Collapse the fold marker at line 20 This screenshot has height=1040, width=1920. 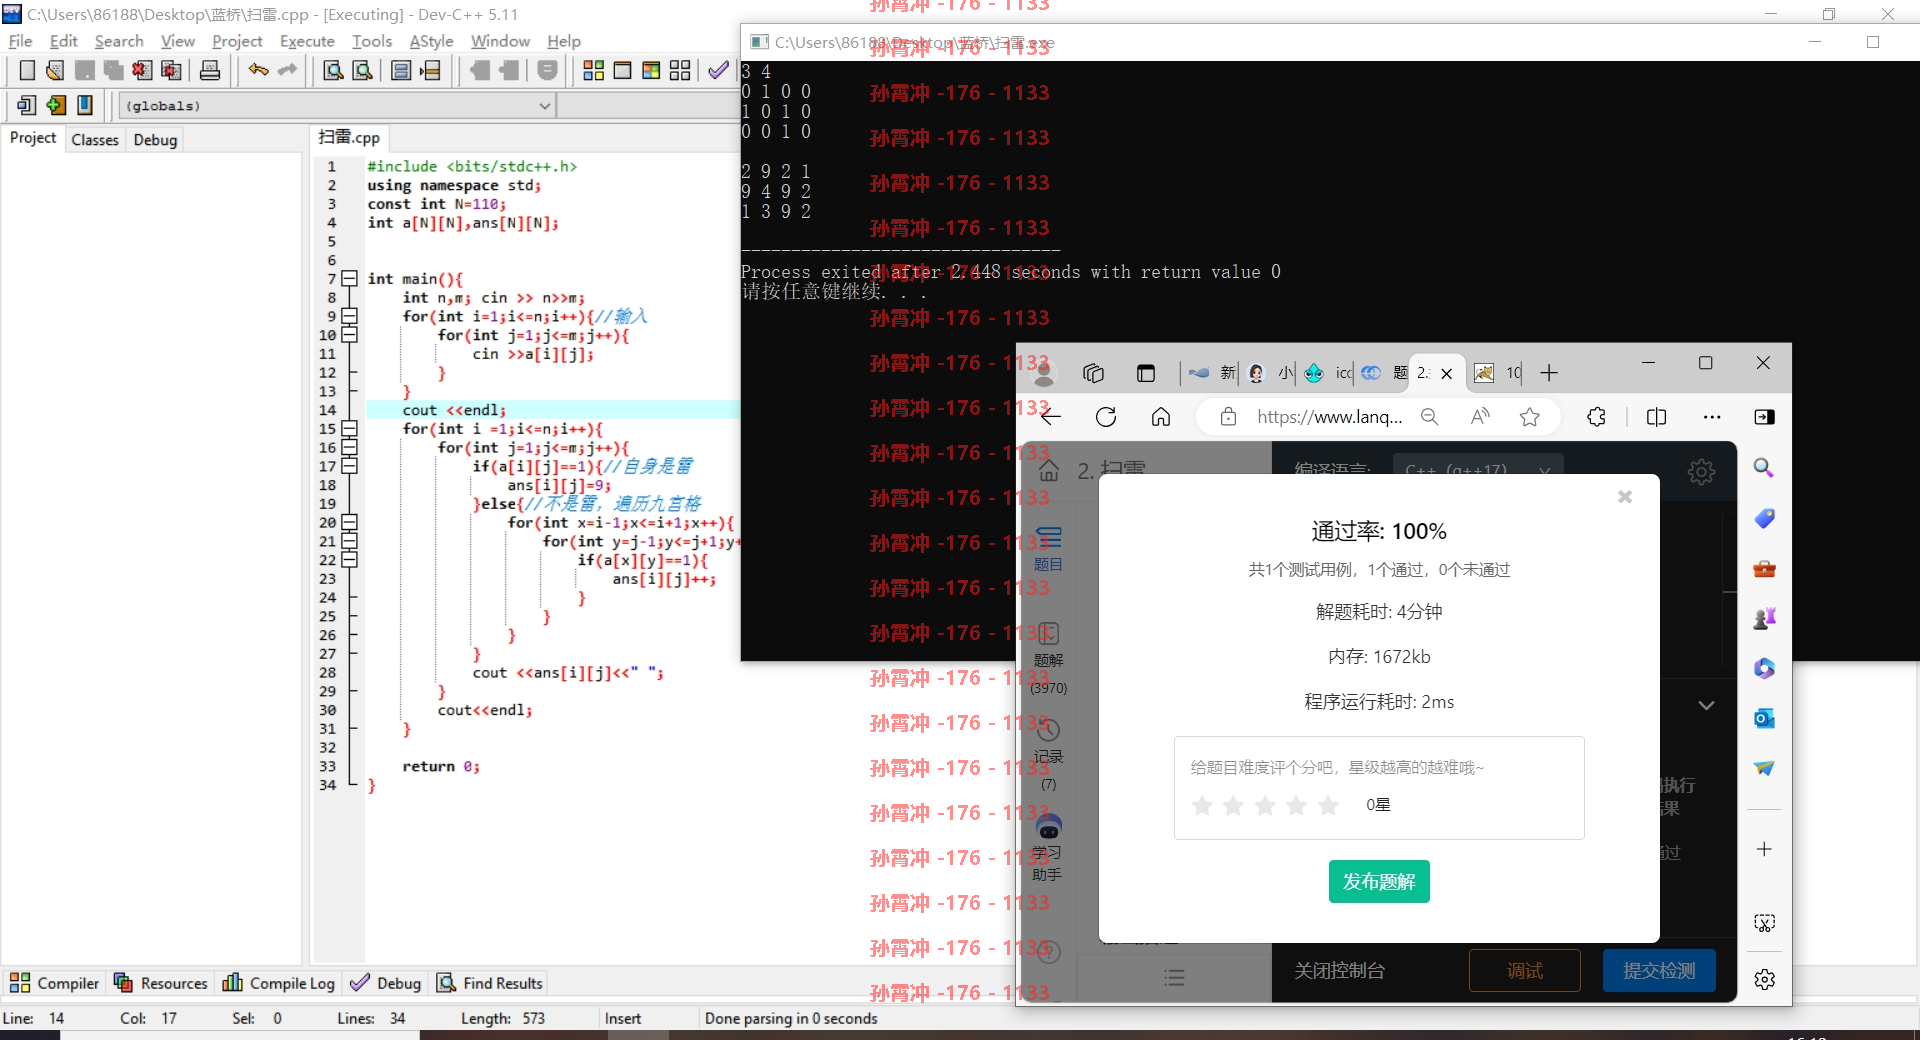[x=349, y=522]
